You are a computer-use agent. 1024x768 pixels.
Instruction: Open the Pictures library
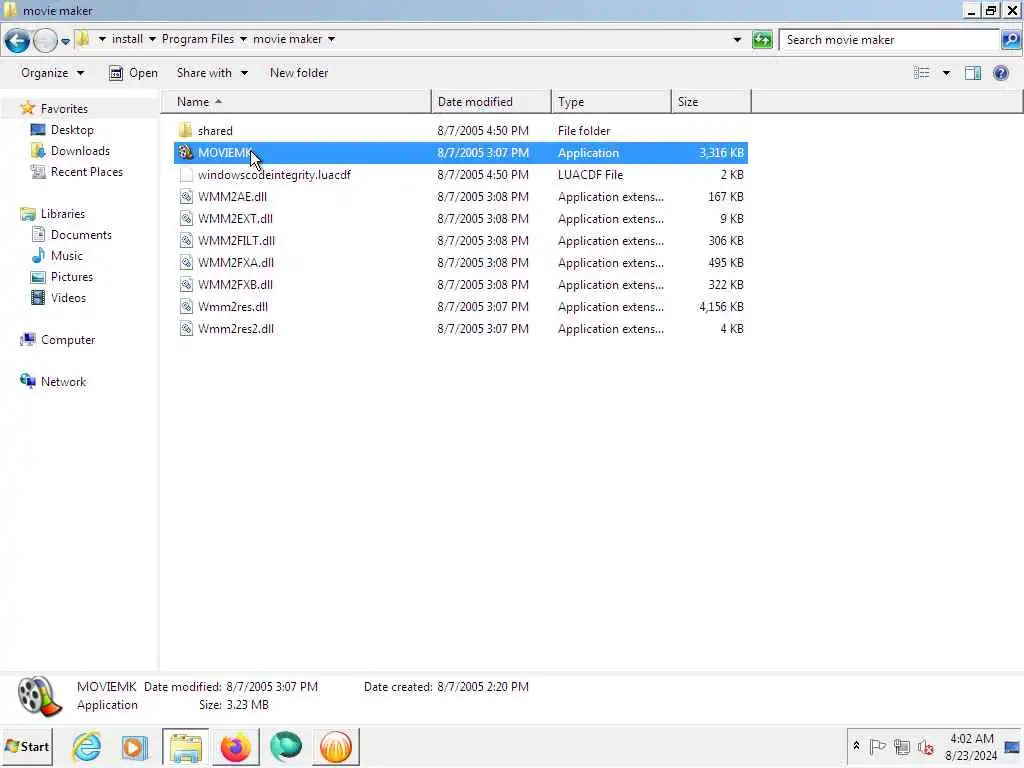[72, 277]
